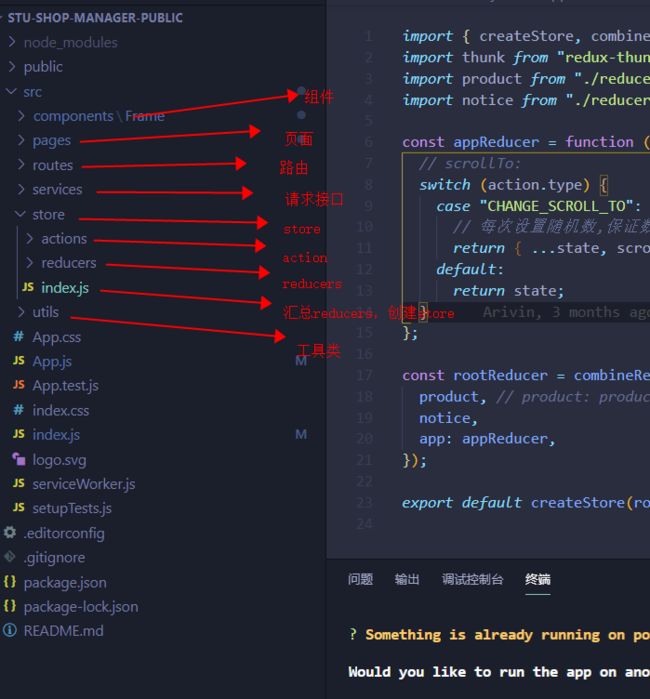Click the JS icon beside setupTests.js

click(x=19, y=508)
